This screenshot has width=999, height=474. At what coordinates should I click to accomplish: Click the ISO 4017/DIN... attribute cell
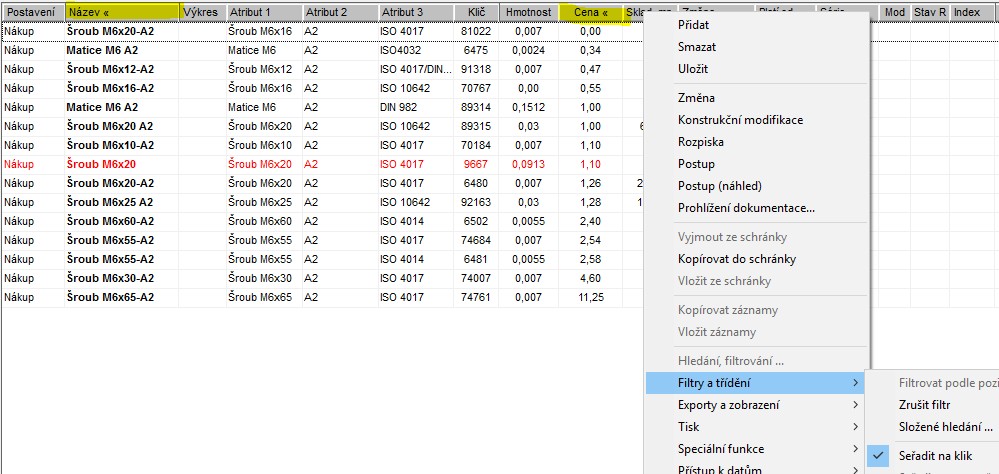click(416, 69)
